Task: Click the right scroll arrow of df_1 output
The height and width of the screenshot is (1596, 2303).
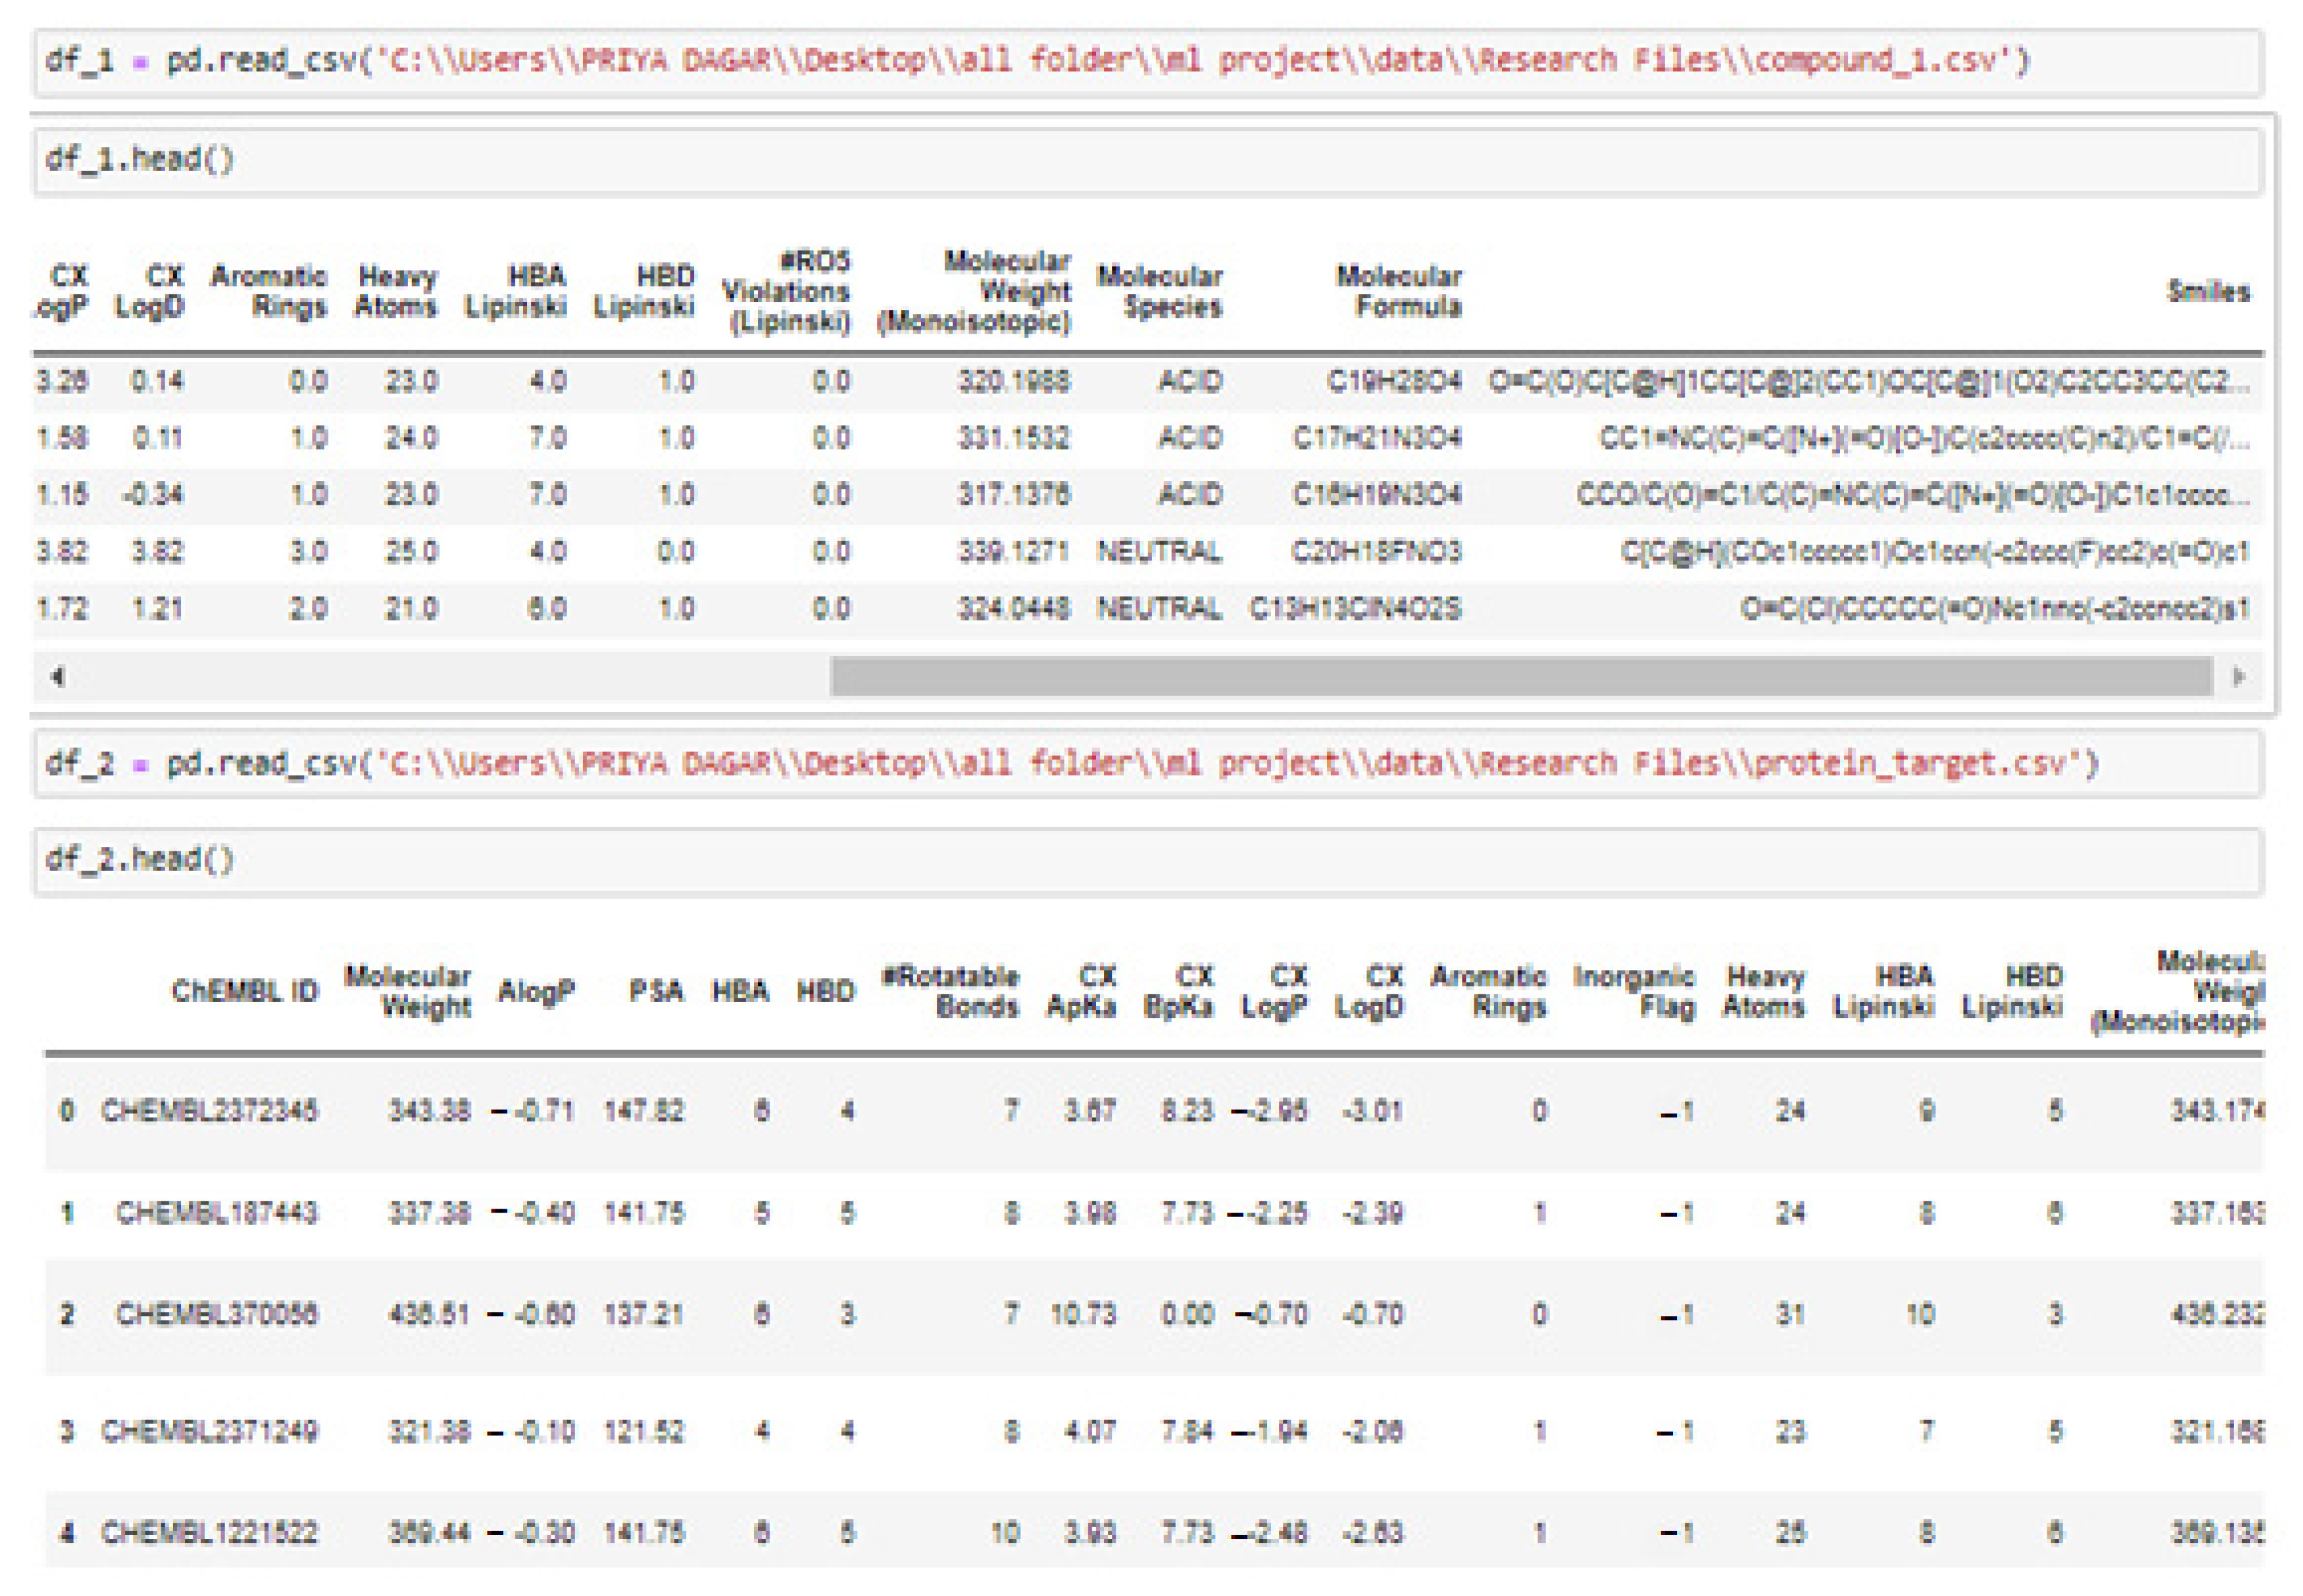Action: click(x=2239, y=677)
